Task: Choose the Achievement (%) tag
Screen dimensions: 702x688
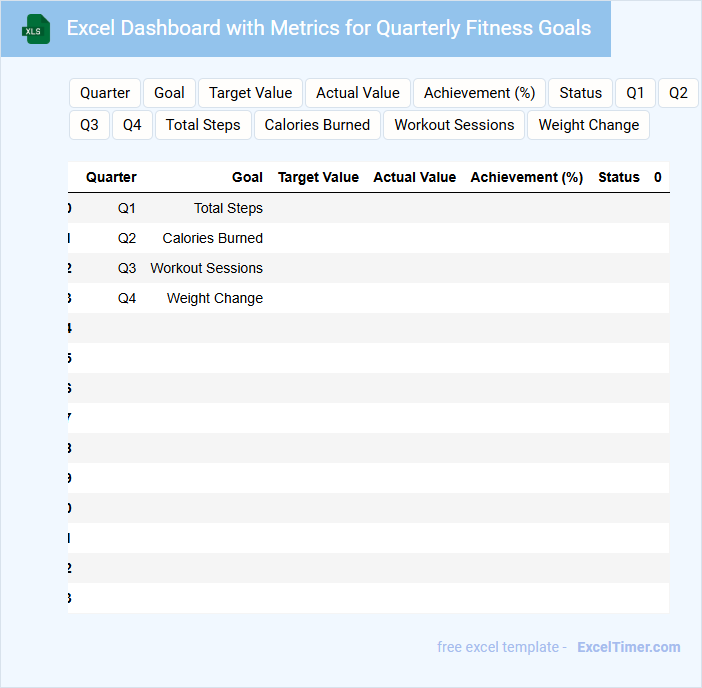Action: click(480, 93)
